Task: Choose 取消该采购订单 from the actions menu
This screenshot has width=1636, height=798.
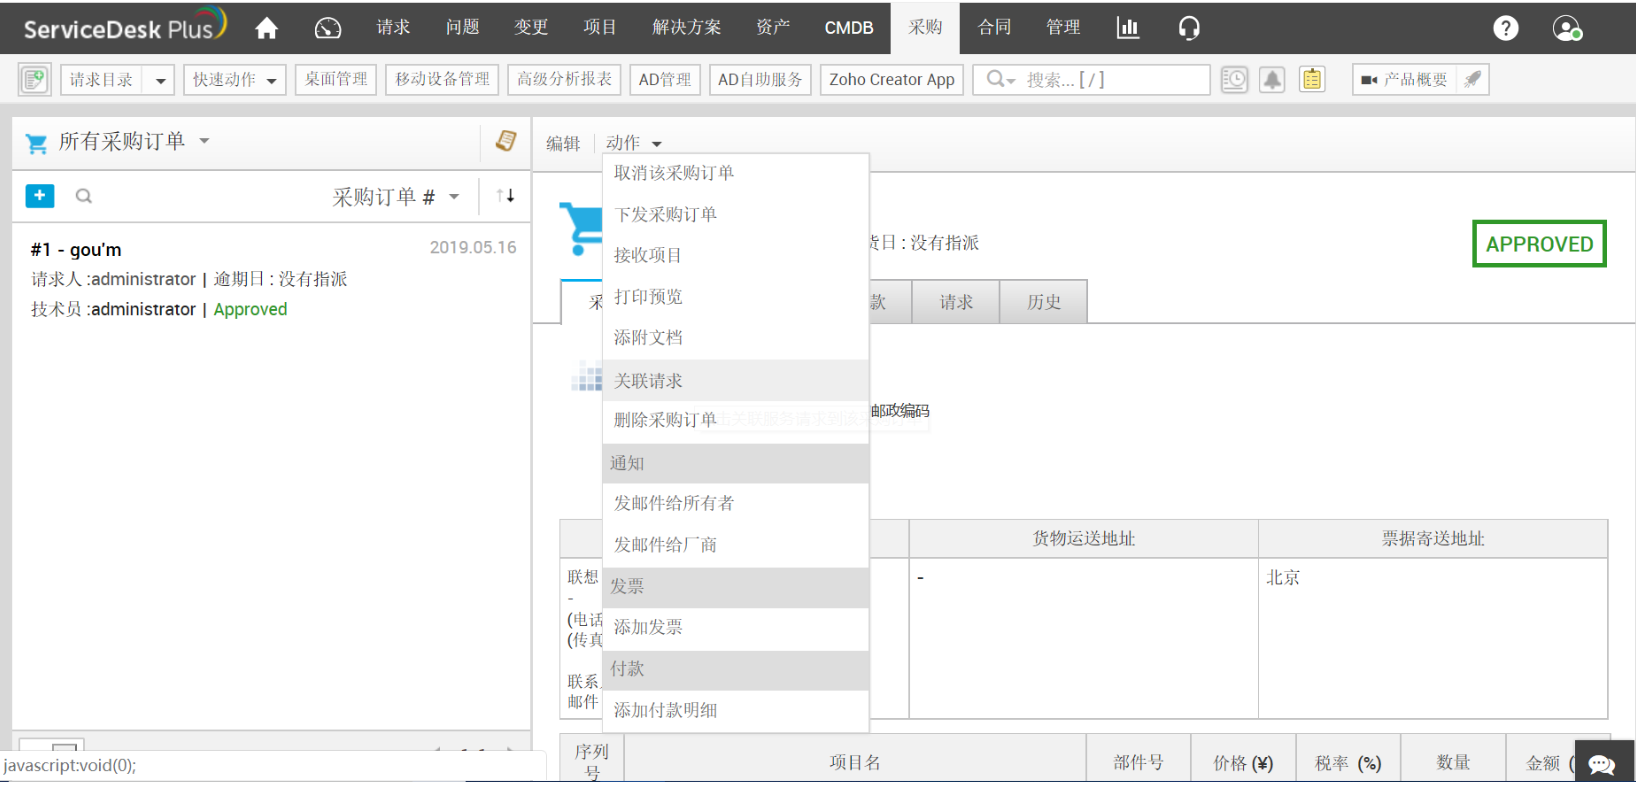Action: (736, 173)
